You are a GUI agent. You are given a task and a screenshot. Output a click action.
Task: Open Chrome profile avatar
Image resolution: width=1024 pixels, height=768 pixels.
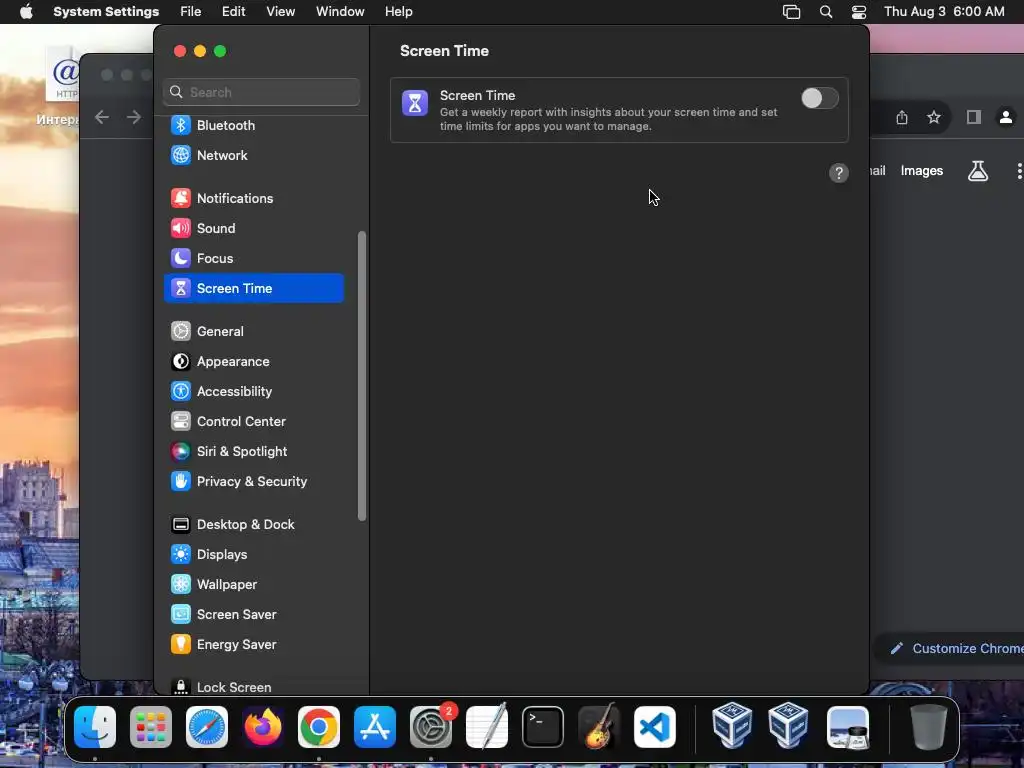pos(1006,118)
